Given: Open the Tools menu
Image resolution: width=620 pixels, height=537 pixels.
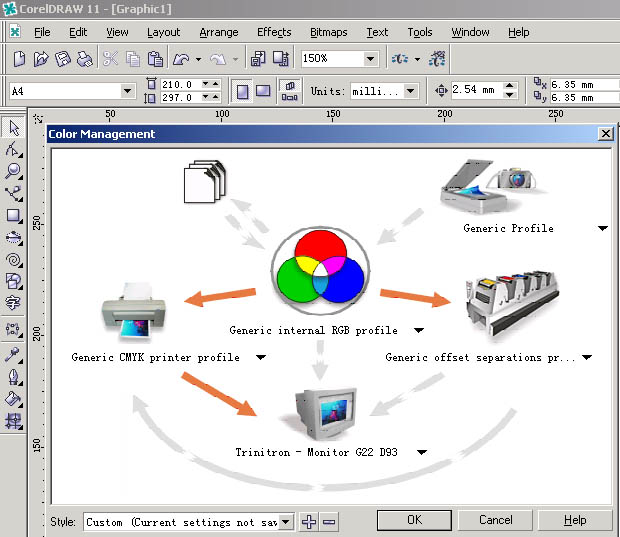Looking at the screenshot, I should (420, 32).
